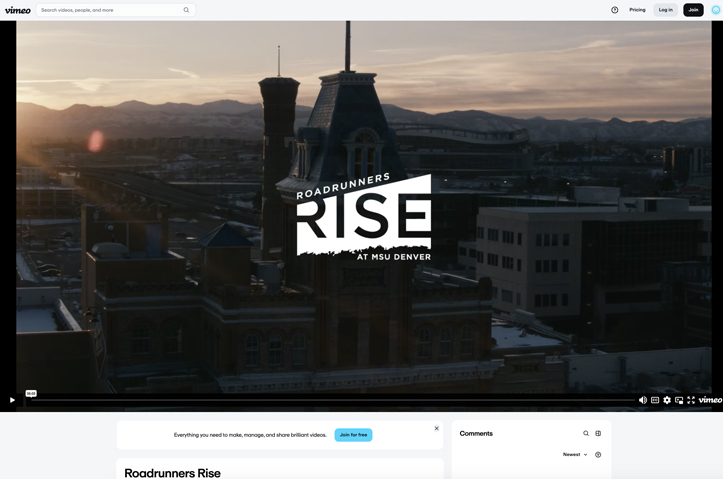Click the Roadrunners Rise logo in video

(364, 217)
